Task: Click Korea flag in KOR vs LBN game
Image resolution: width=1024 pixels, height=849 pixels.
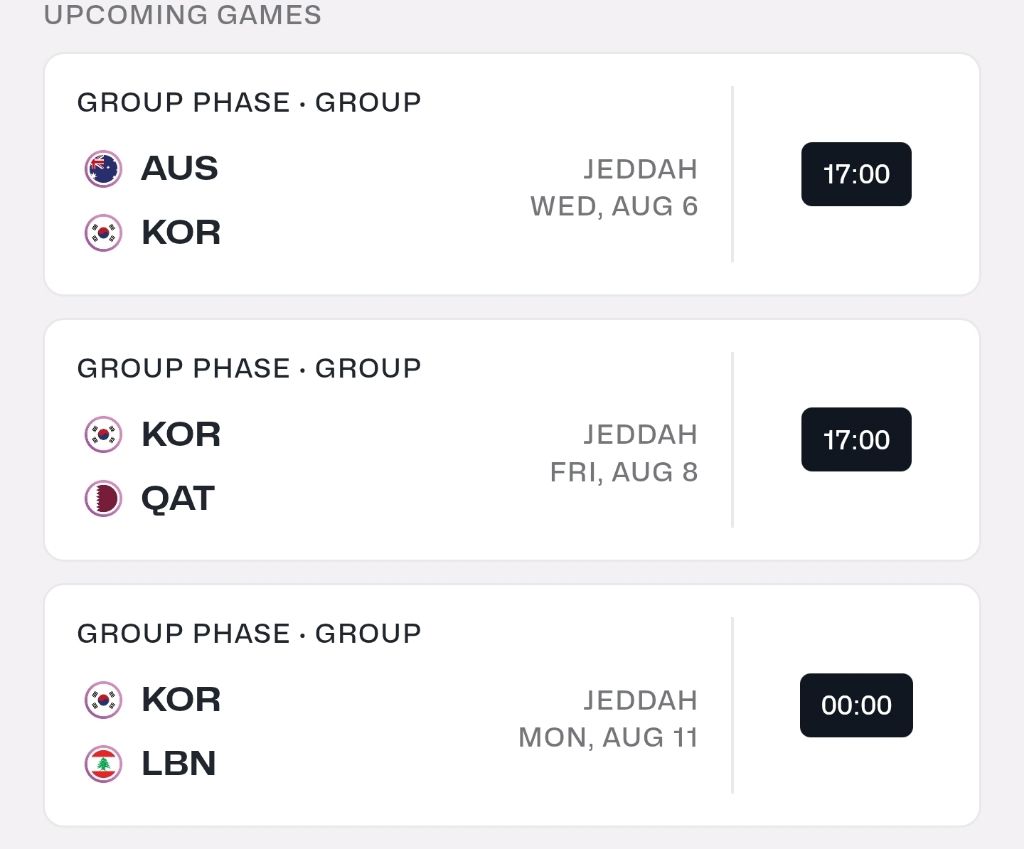Action: click(x=103, y=700)
